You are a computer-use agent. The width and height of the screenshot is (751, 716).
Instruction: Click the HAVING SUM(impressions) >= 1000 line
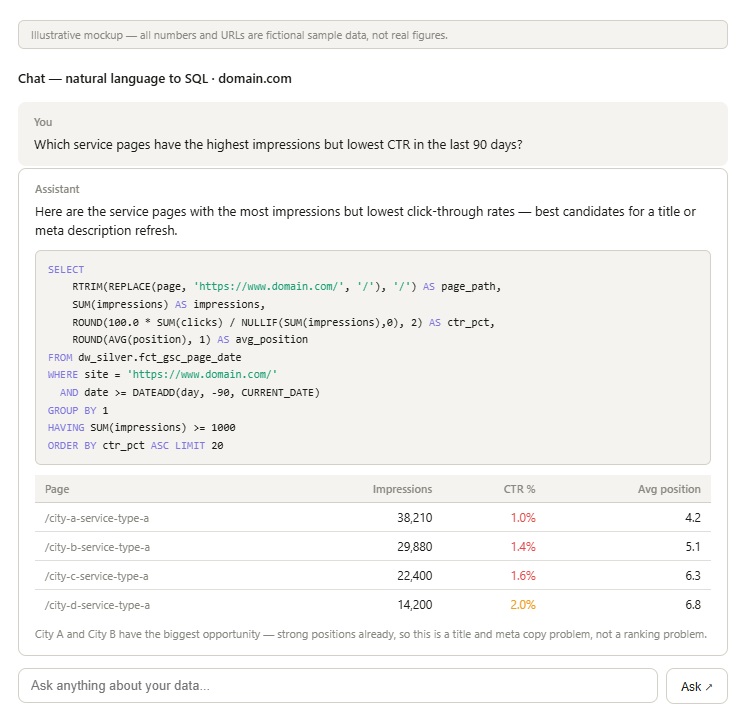142,428
